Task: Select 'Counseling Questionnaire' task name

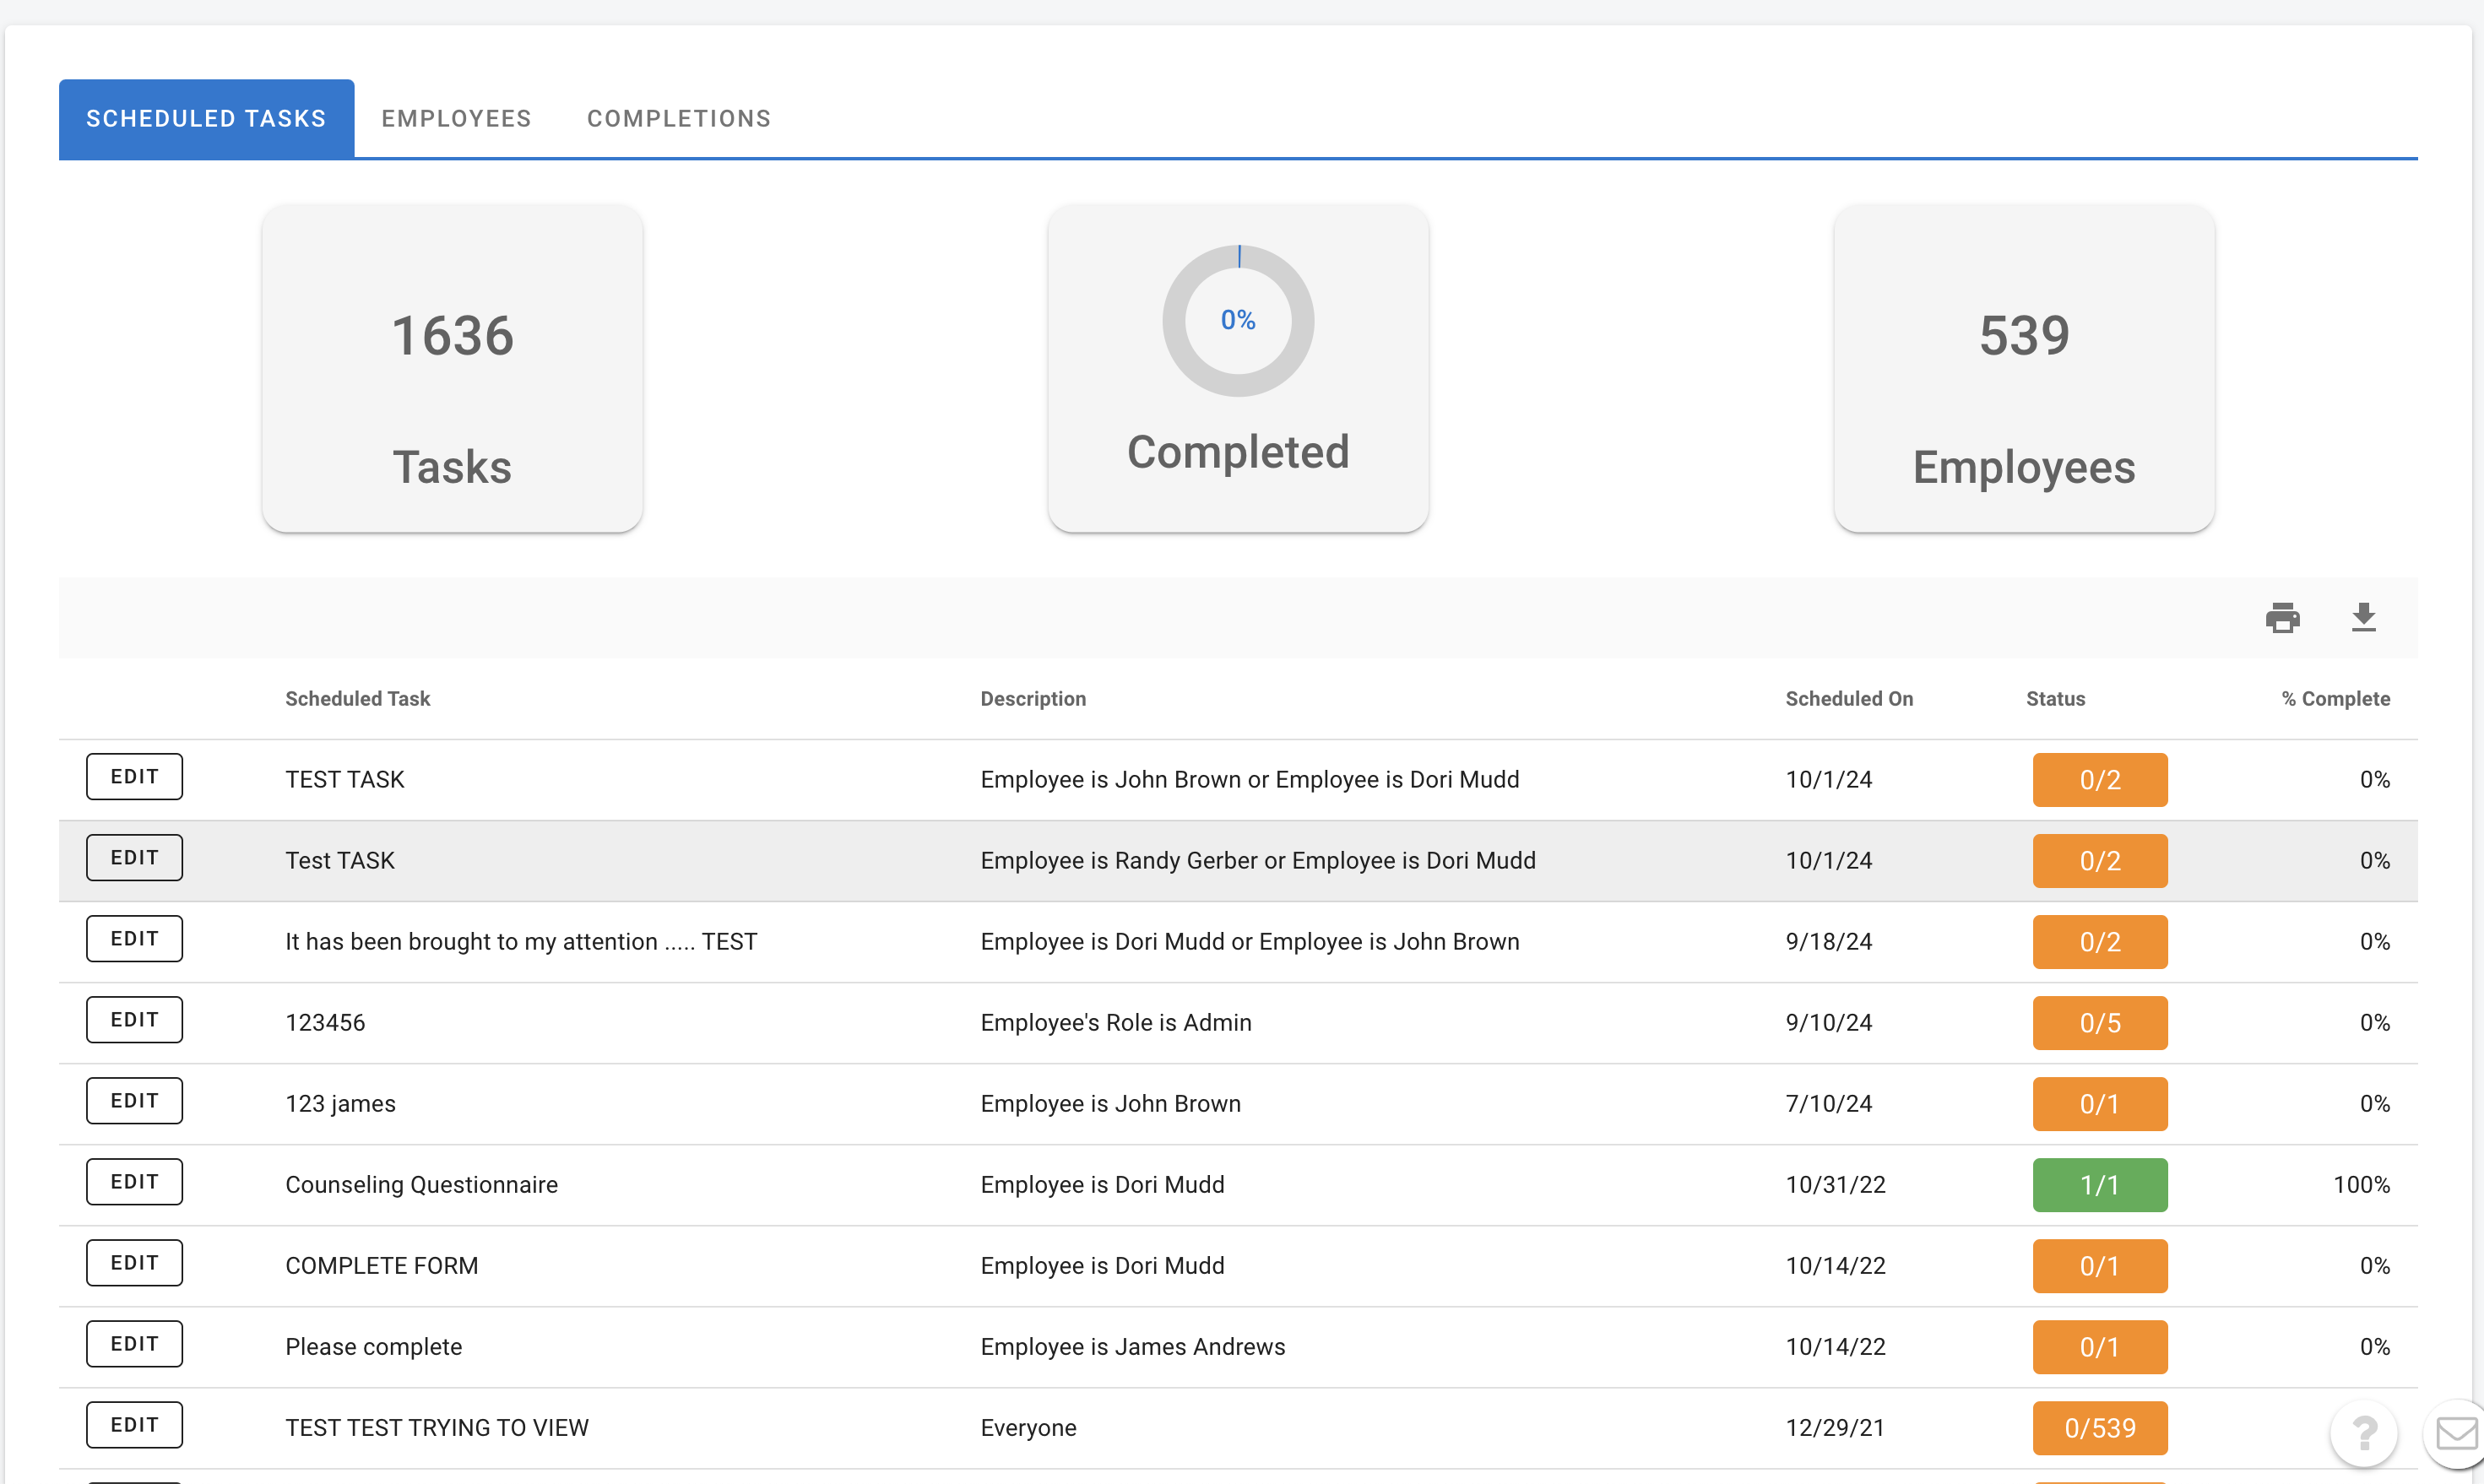Action: [x=421, y=1185]
